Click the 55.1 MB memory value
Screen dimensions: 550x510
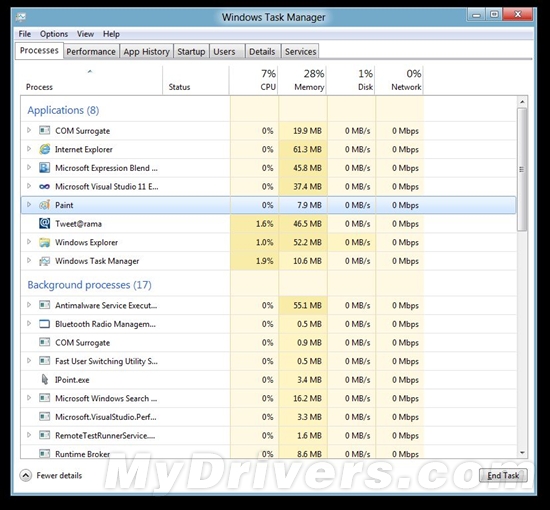307,306
